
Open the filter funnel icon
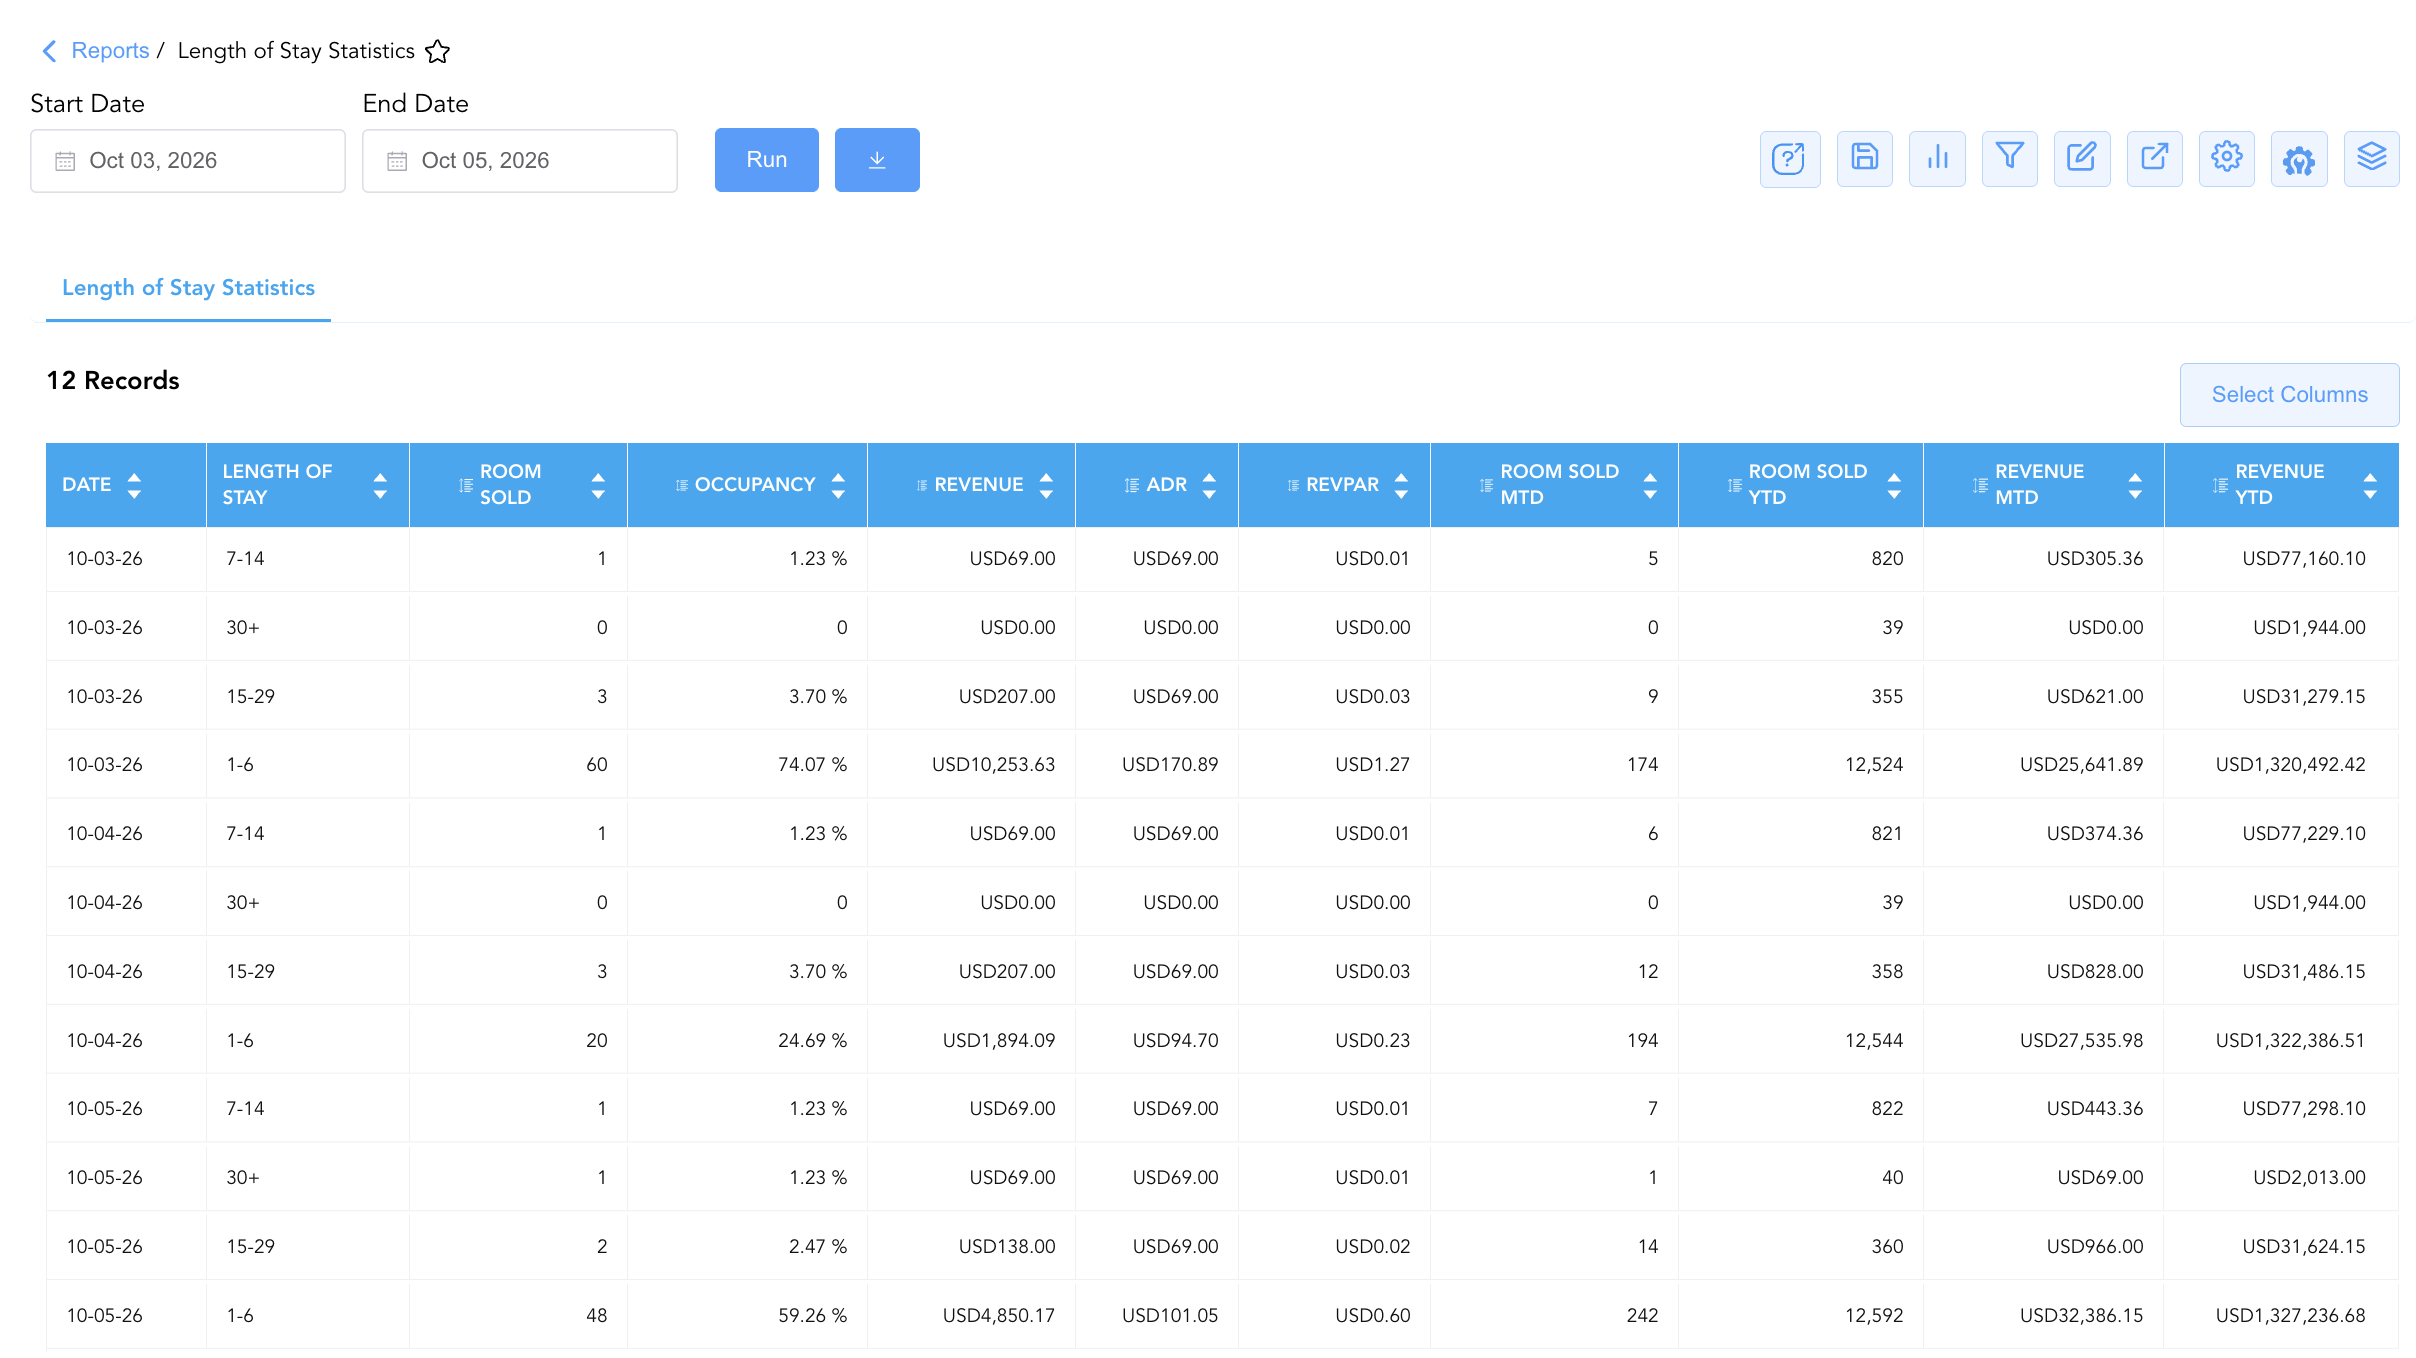(x=2009, y=159)
